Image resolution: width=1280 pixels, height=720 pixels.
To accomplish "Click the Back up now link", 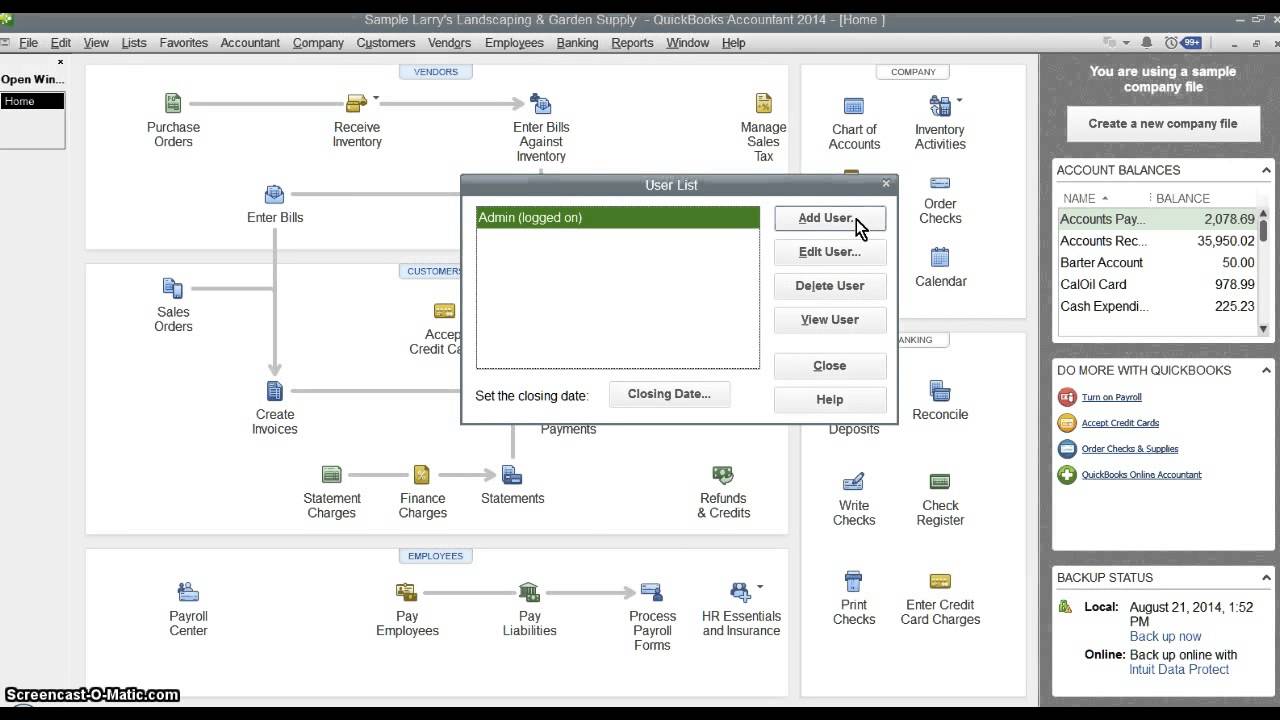I will click(x=1165, y=636).
